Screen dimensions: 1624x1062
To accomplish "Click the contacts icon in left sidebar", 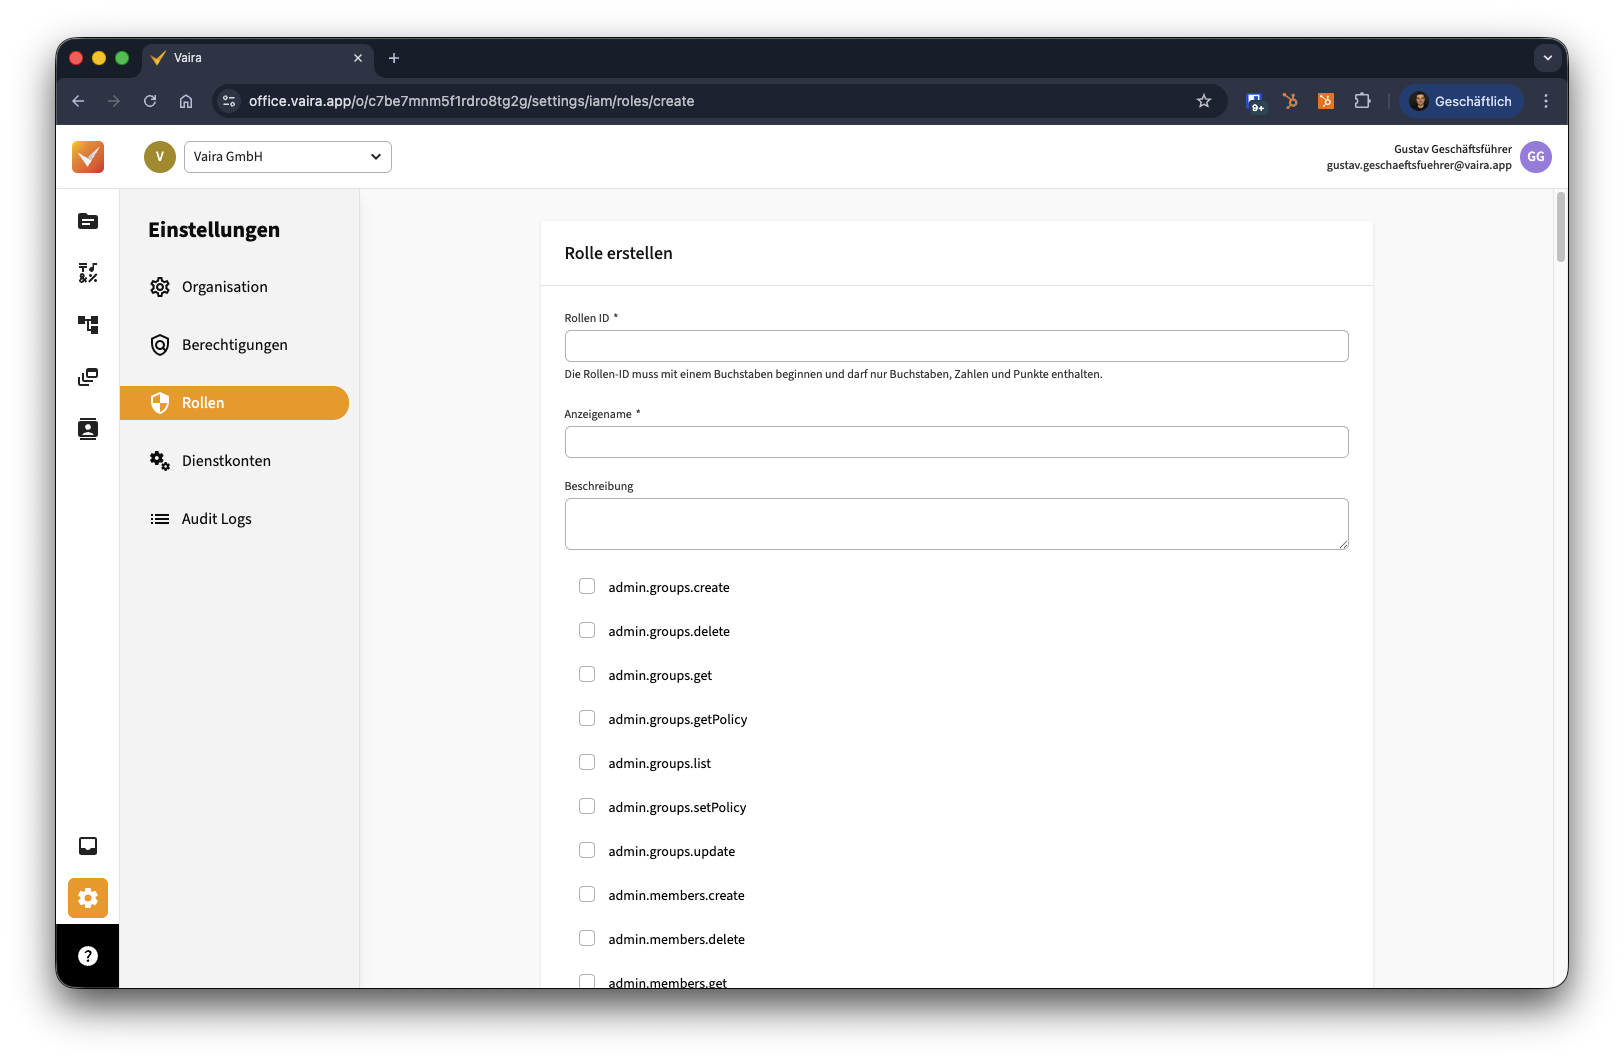I will tap(88, 429).
